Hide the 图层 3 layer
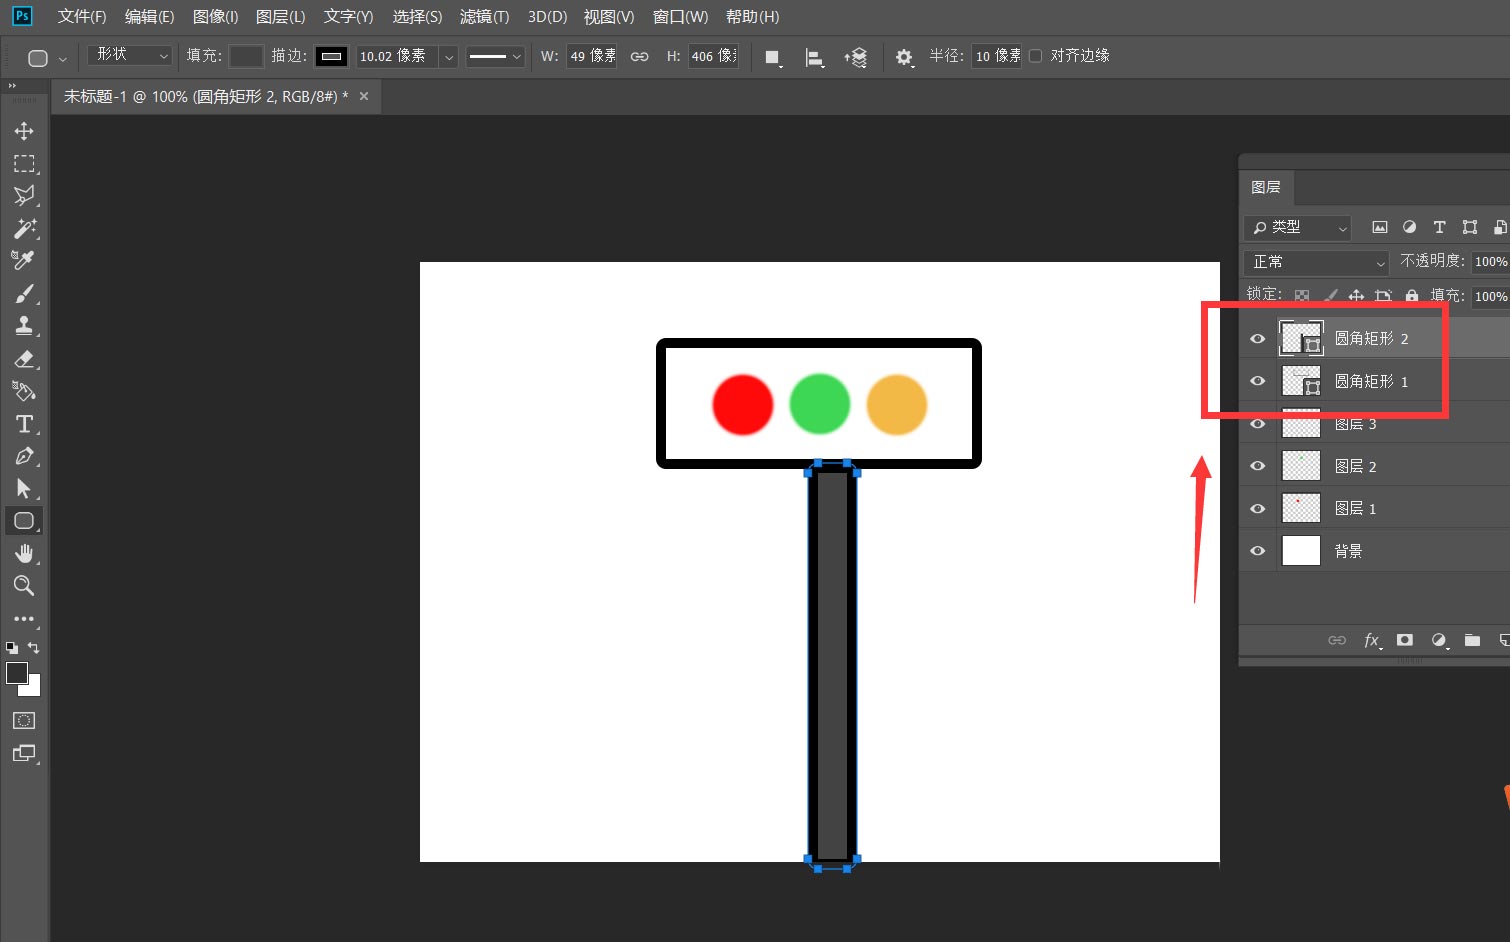 pyautogui.click(x=1258, y=424)
